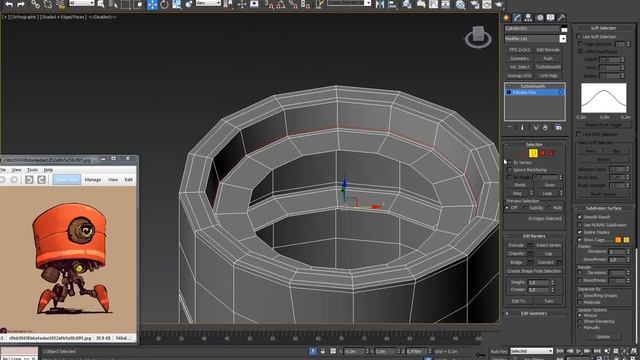Click Remove Modifier trash icon
640x360 pixels.
[x=545, y=128]
